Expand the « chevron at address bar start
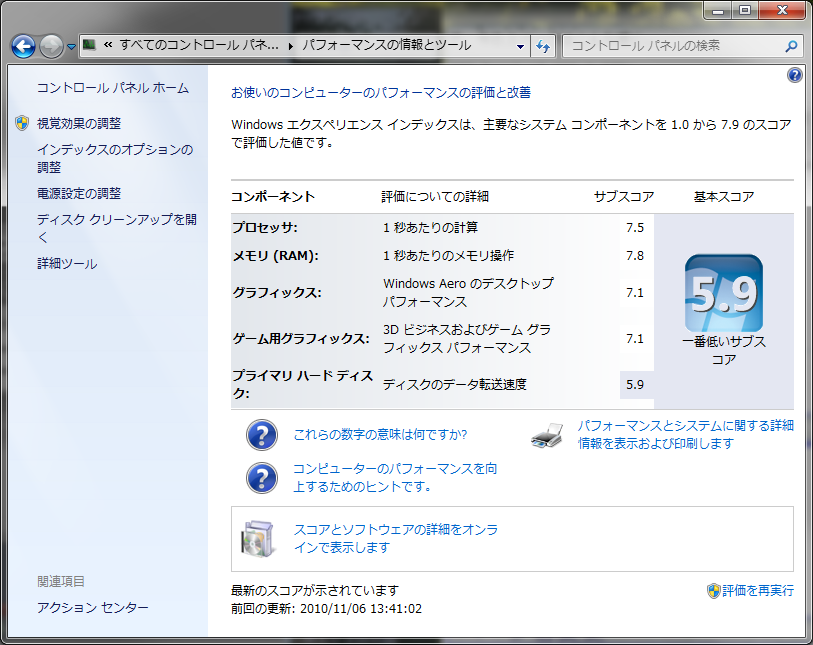Viewport: 813px width, 645px height. click(x=106, y=46)
